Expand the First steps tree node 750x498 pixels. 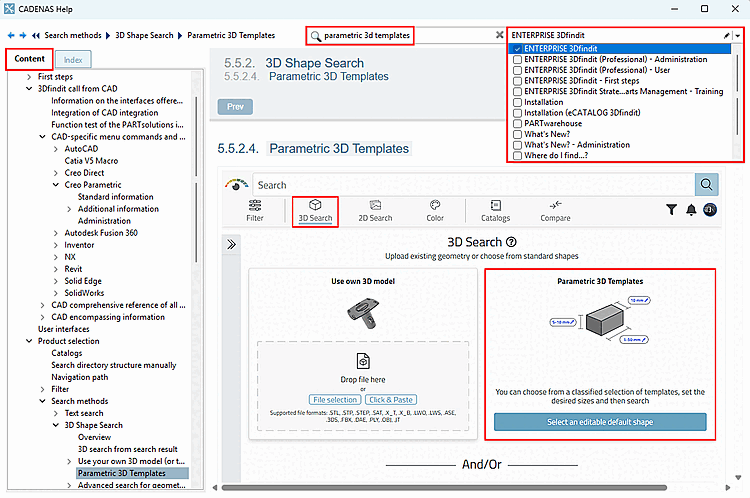29,77
